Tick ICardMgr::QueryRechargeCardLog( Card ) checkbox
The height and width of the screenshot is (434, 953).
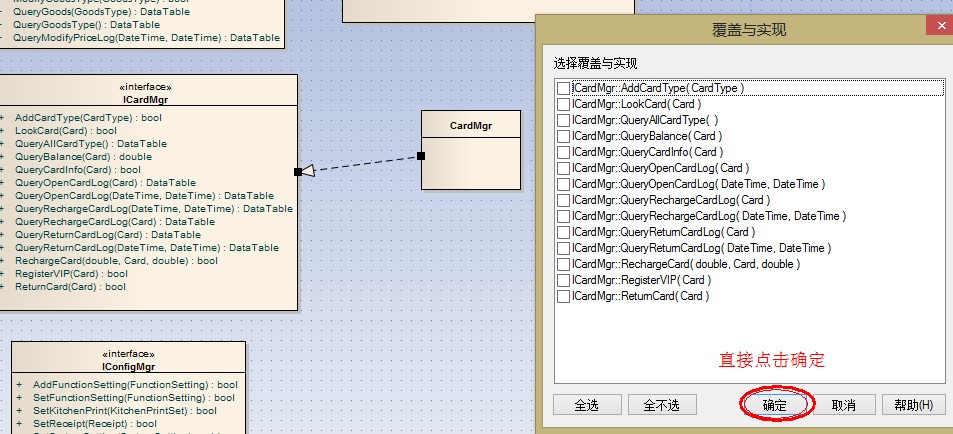(563, 200)
